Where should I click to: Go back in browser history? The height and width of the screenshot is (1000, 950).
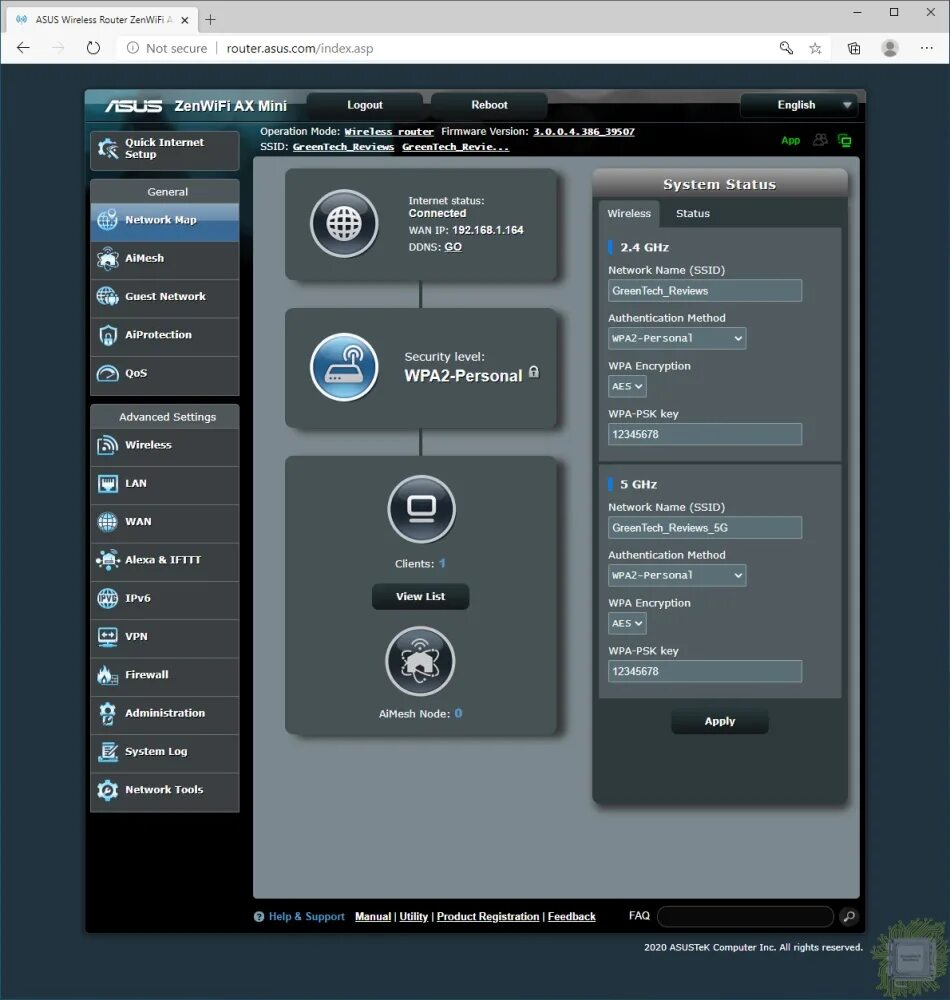(x=24, y=48)
